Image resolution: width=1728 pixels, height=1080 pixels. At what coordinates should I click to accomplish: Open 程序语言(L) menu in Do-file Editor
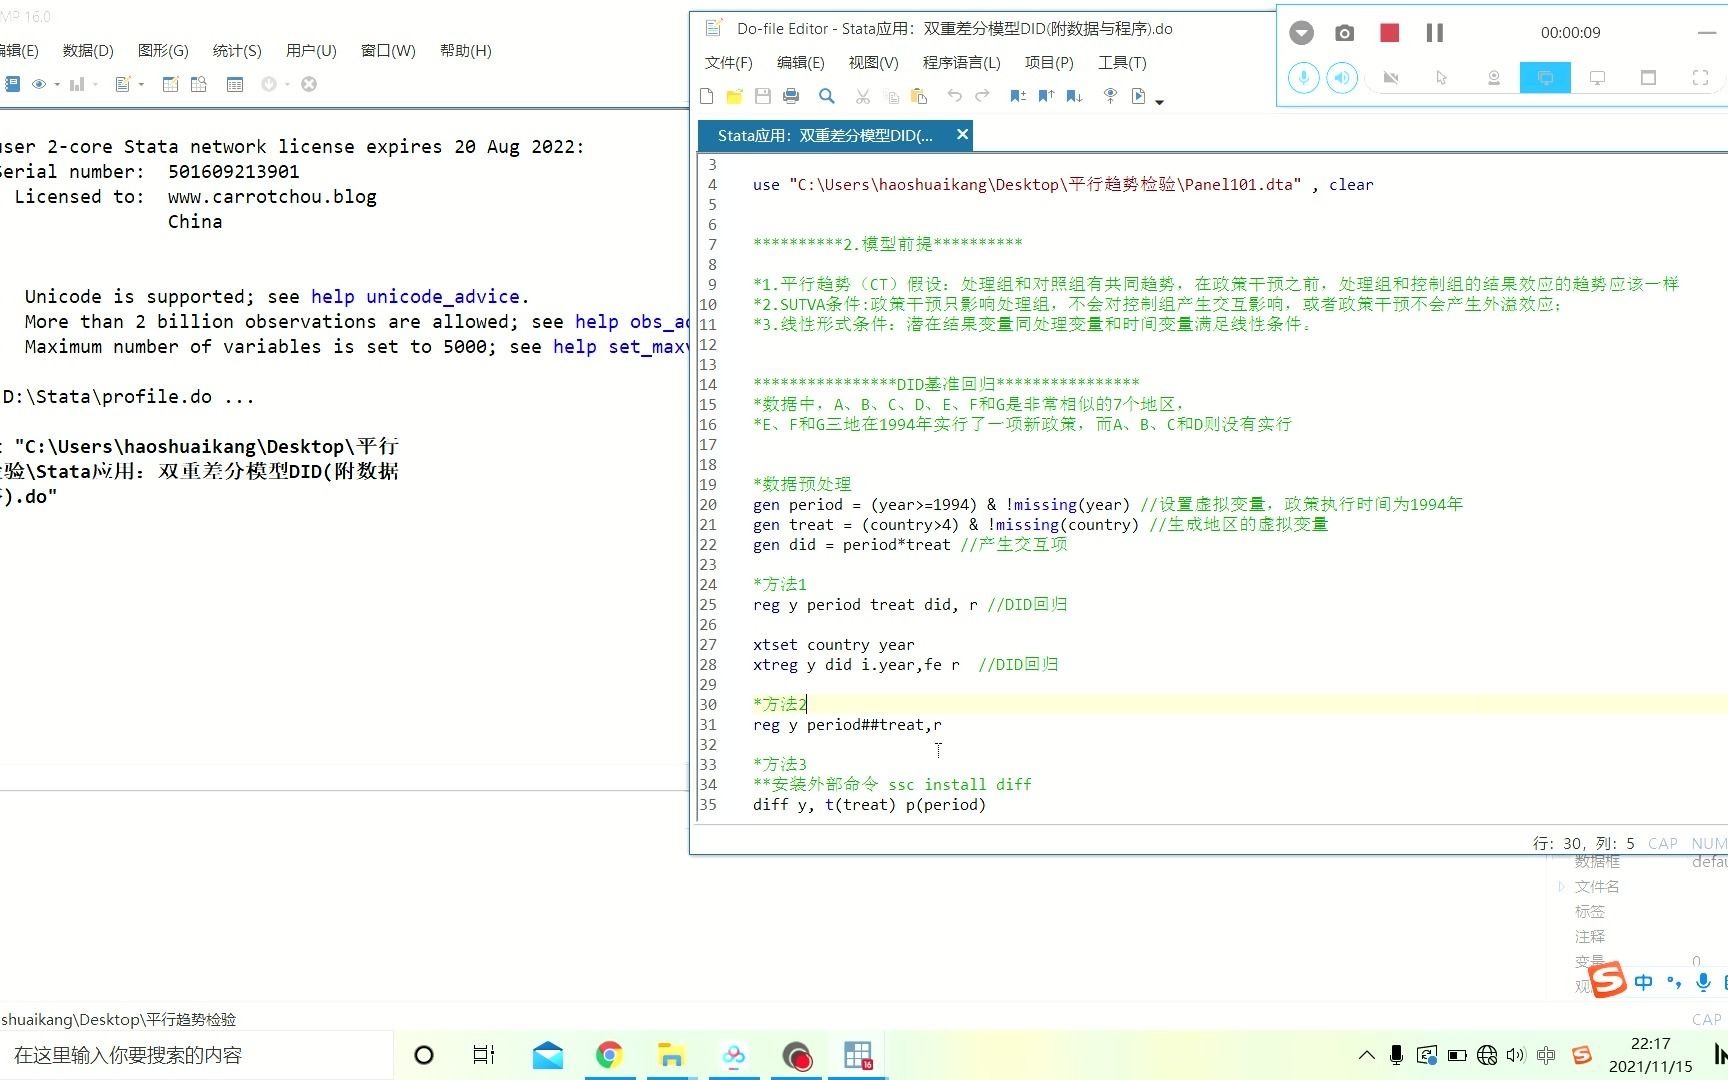click(x=961, y=62)
